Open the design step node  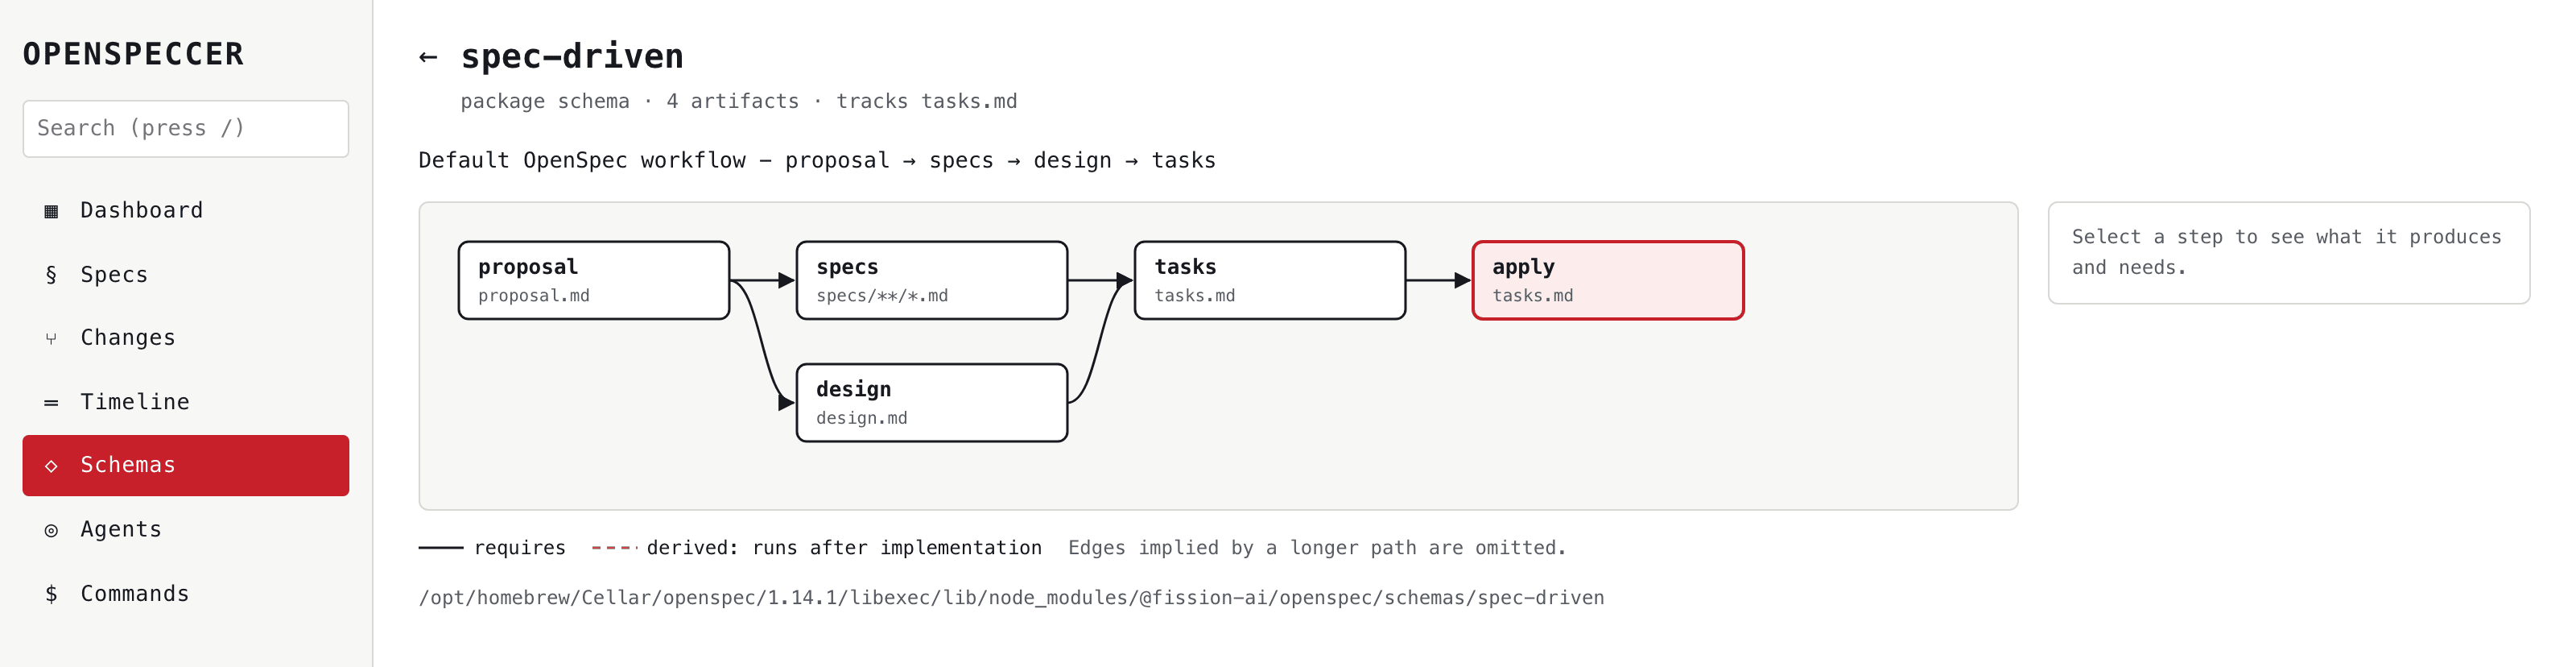(x=932, y=403)
